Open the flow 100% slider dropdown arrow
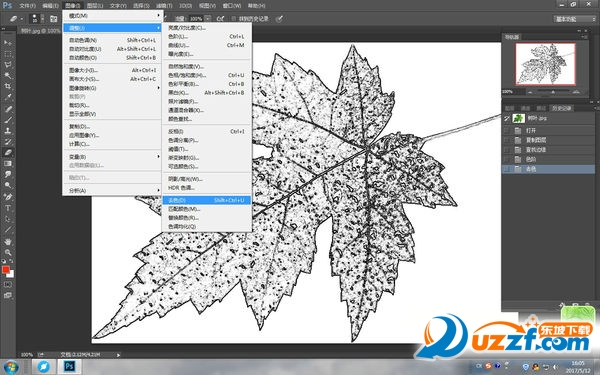600x375 pixels. [x=207, y=18]
